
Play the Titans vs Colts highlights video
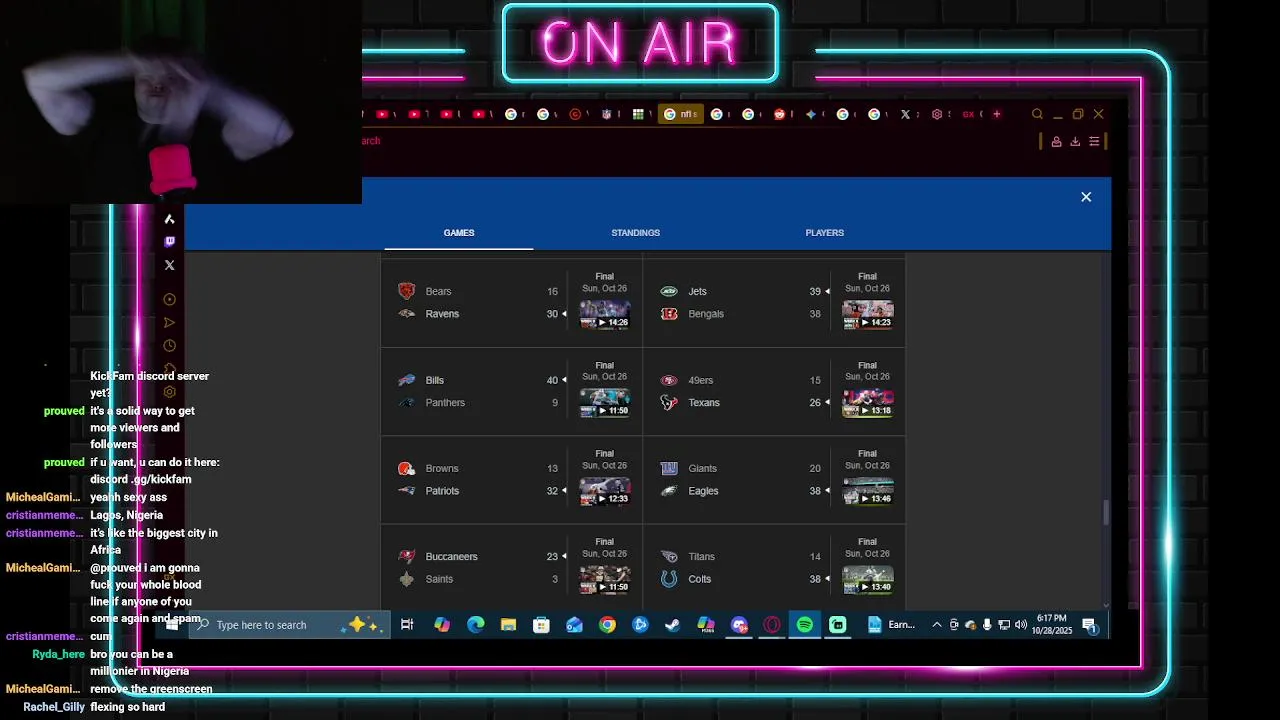(x=867, y=579)
